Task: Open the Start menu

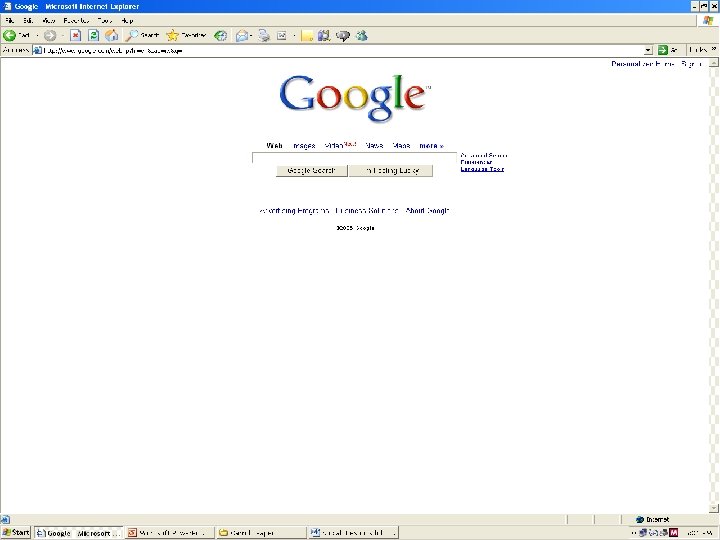Action: [16, 533]
